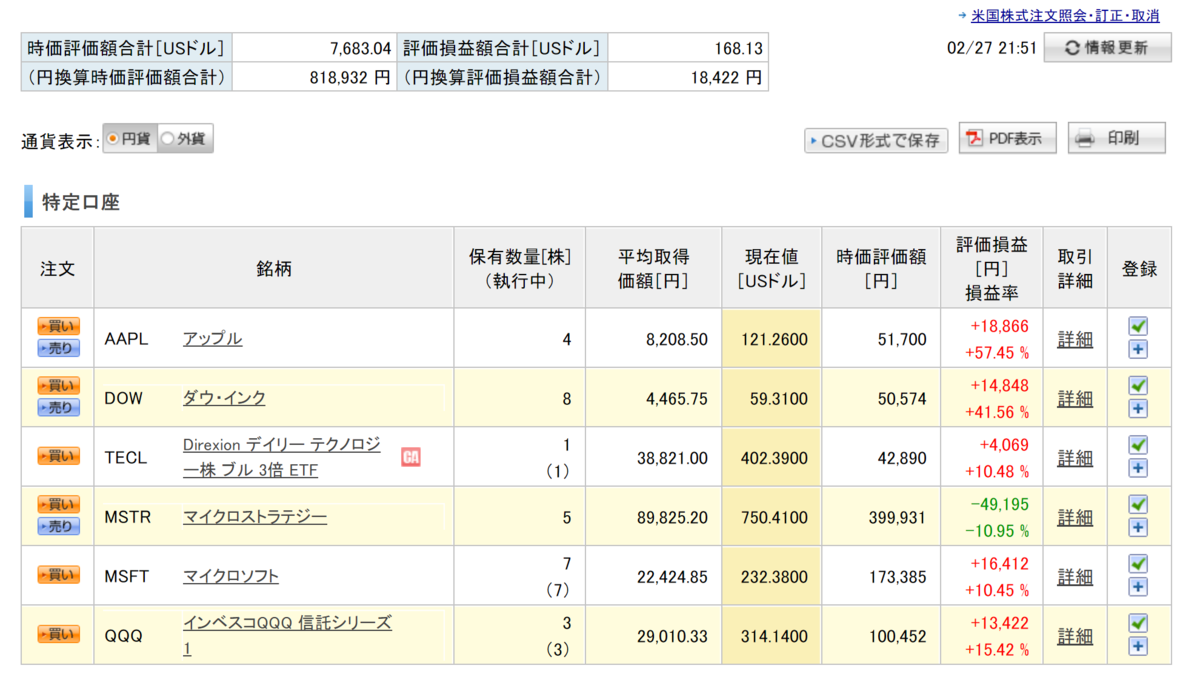Open the Direxion デイリー テクノロジー株 ETF link
The width and height of the screenshot is (1200, 674).
pyautogui.click(x=282, y=457)
